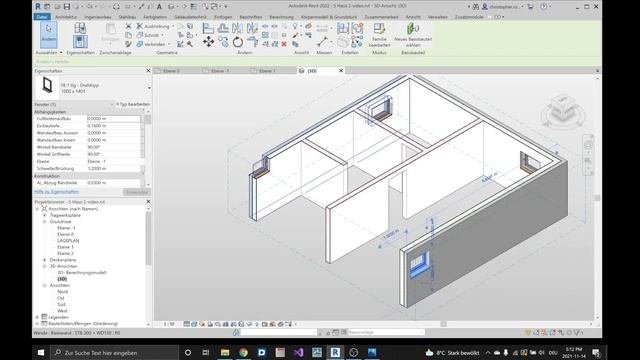Select 3D- Berechnungsmodell view
The width and height of the screenshot is (640, 360).
coord(82,273)
